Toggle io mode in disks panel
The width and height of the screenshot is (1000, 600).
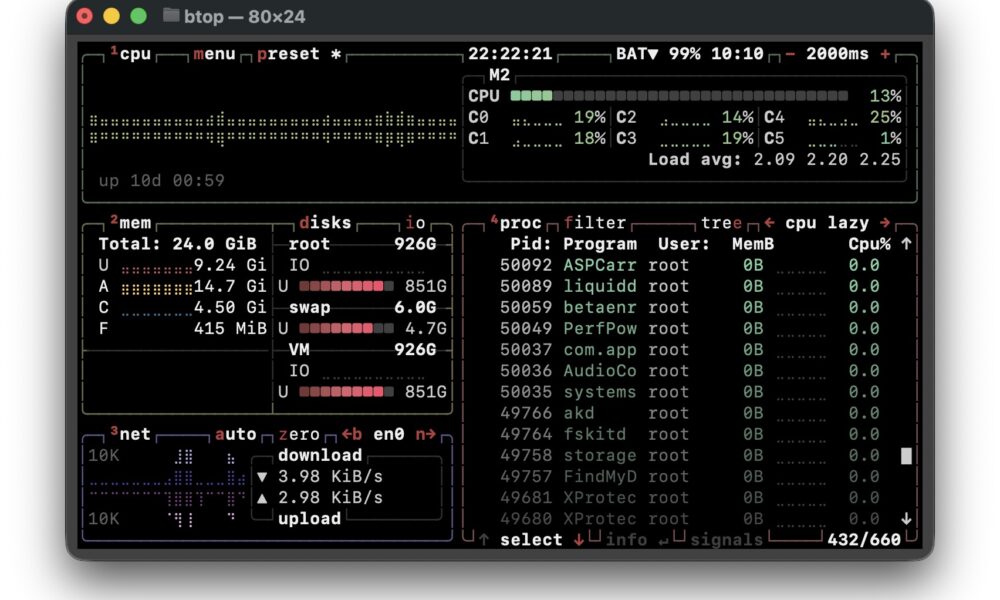tap(415, 223)
